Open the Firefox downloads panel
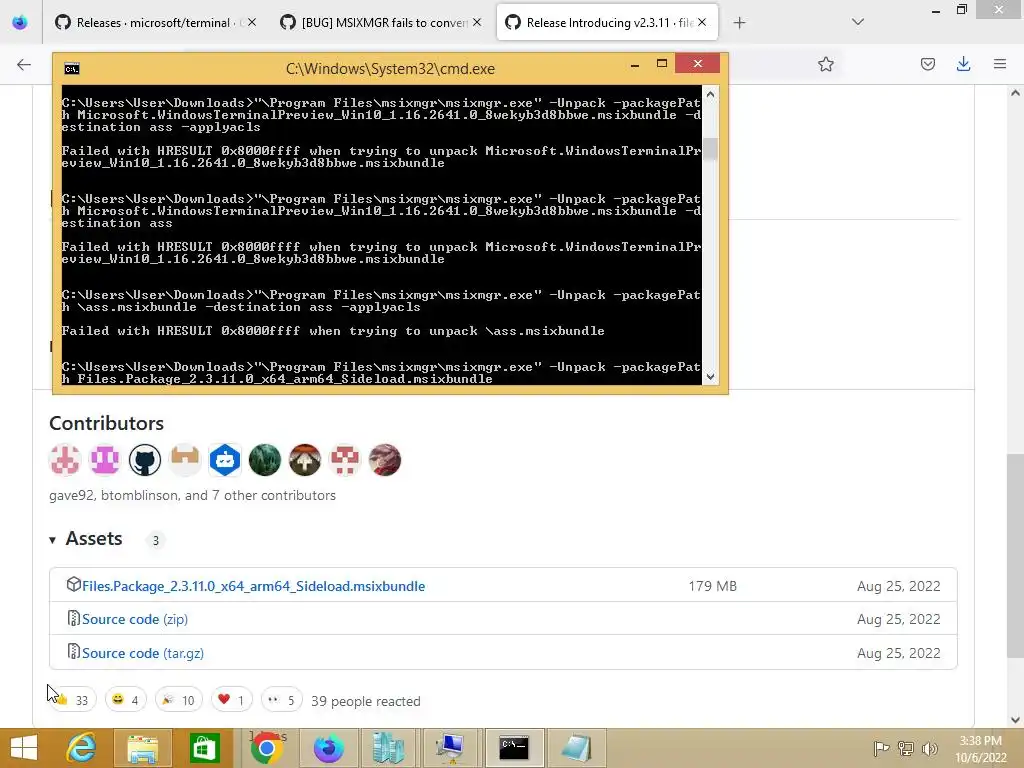 point(963,64)
